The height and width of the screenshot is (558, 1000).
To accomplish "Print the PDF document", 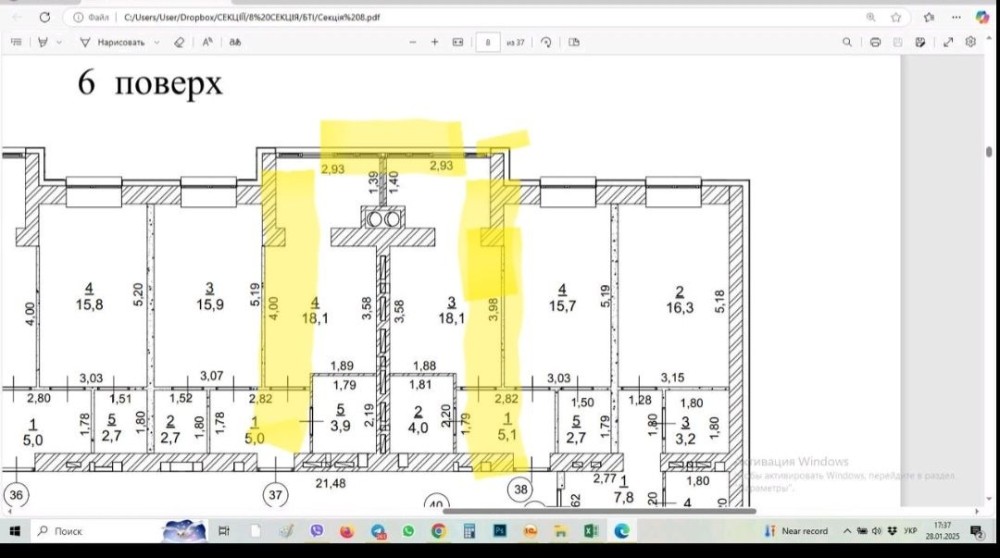I will 875,42.
